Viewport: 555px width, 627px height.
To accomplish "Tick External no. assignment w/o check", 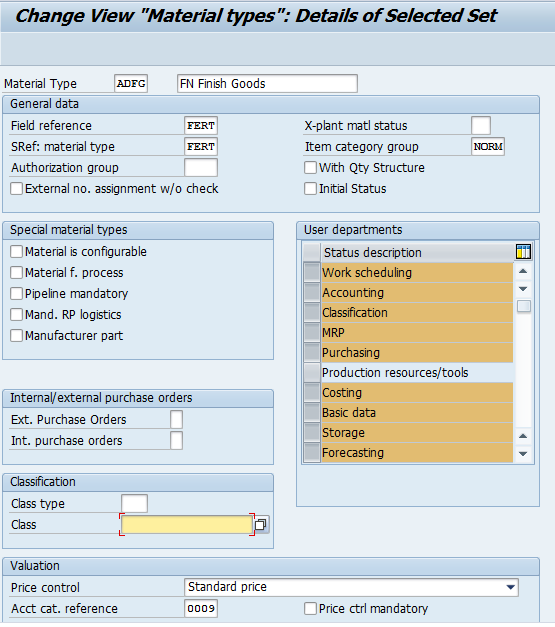I will 17,189.
